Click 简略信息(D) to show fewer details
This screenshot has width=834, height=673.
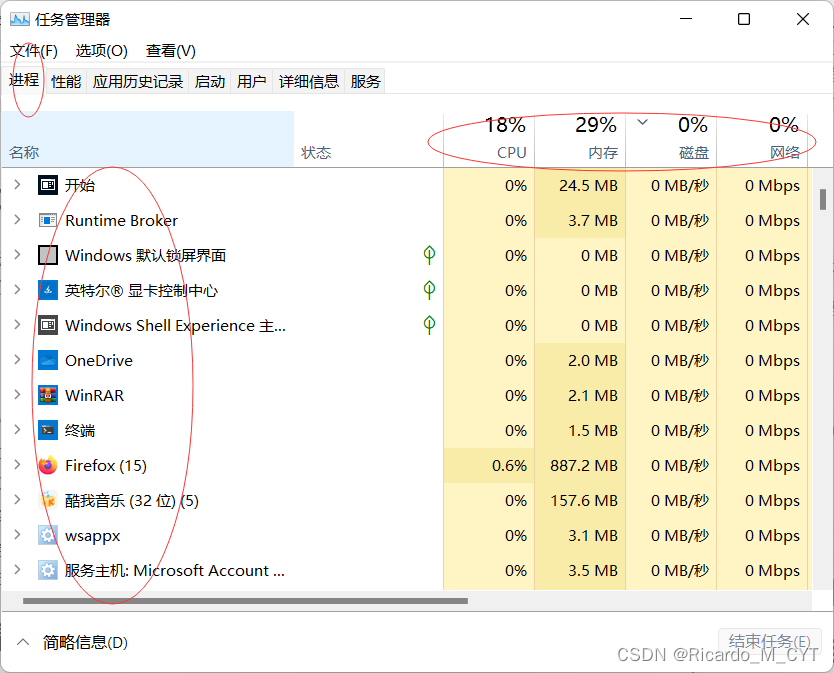(85, 642)
